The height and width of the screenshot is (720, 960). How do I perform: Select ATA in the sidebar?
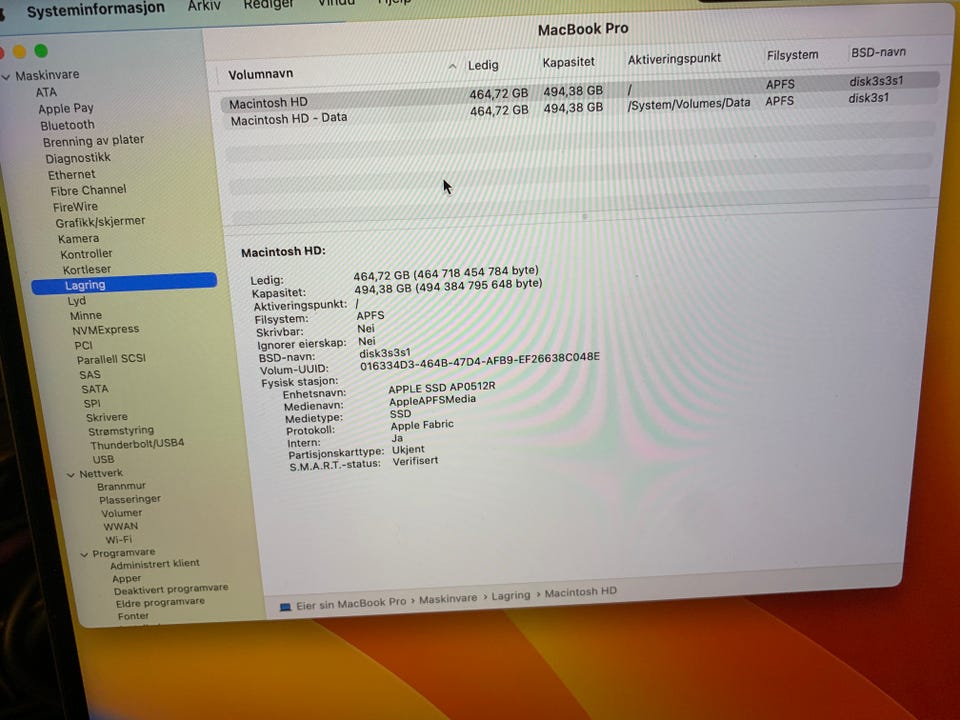click(46, 92)
